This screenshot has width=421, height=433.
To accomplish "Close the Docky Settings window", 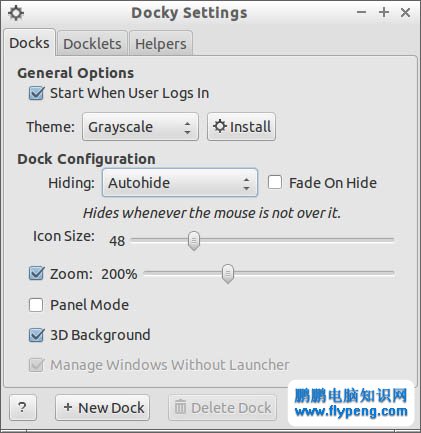I will (405, 13).
